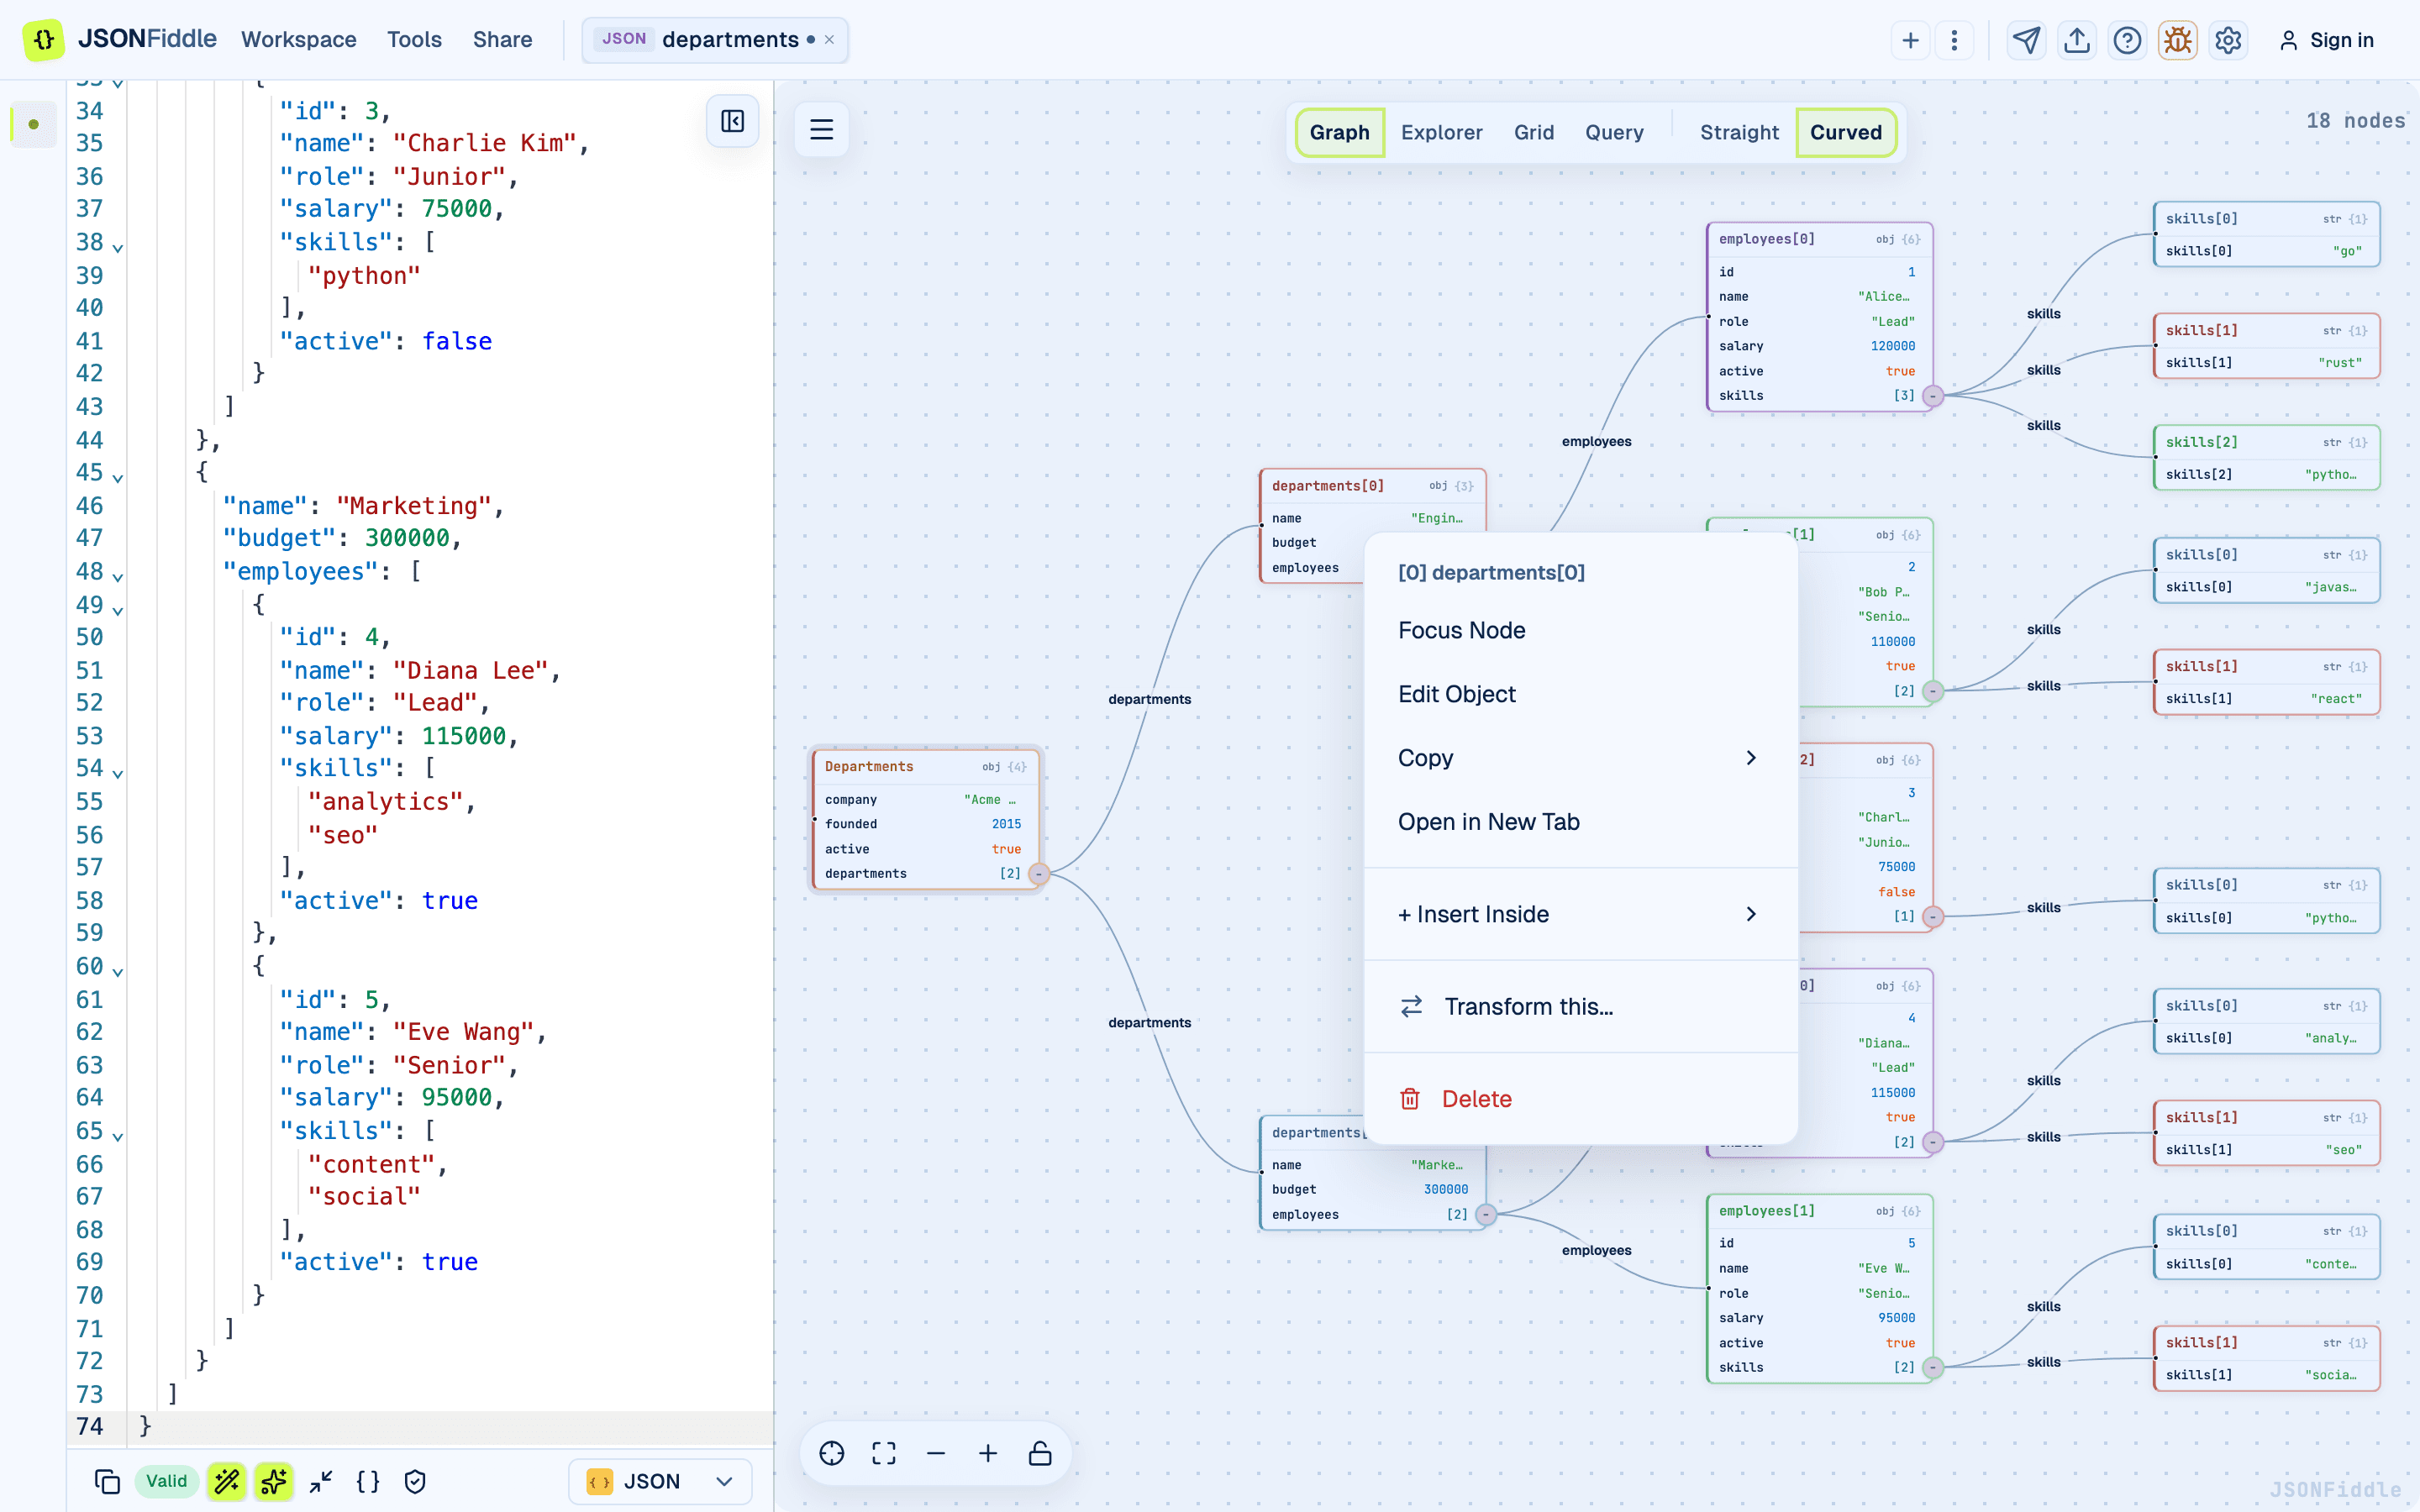Choose Transform this… option

click(1580, 1007)
